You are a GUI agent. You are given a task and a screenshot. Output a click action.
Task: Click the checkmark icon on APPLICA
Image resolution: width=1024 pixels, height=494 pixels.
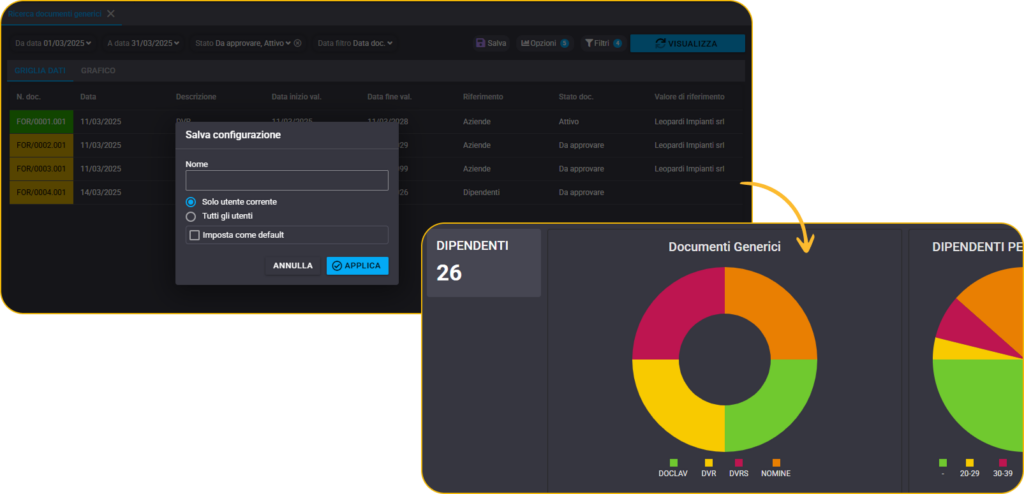click(x=337, y=266)
